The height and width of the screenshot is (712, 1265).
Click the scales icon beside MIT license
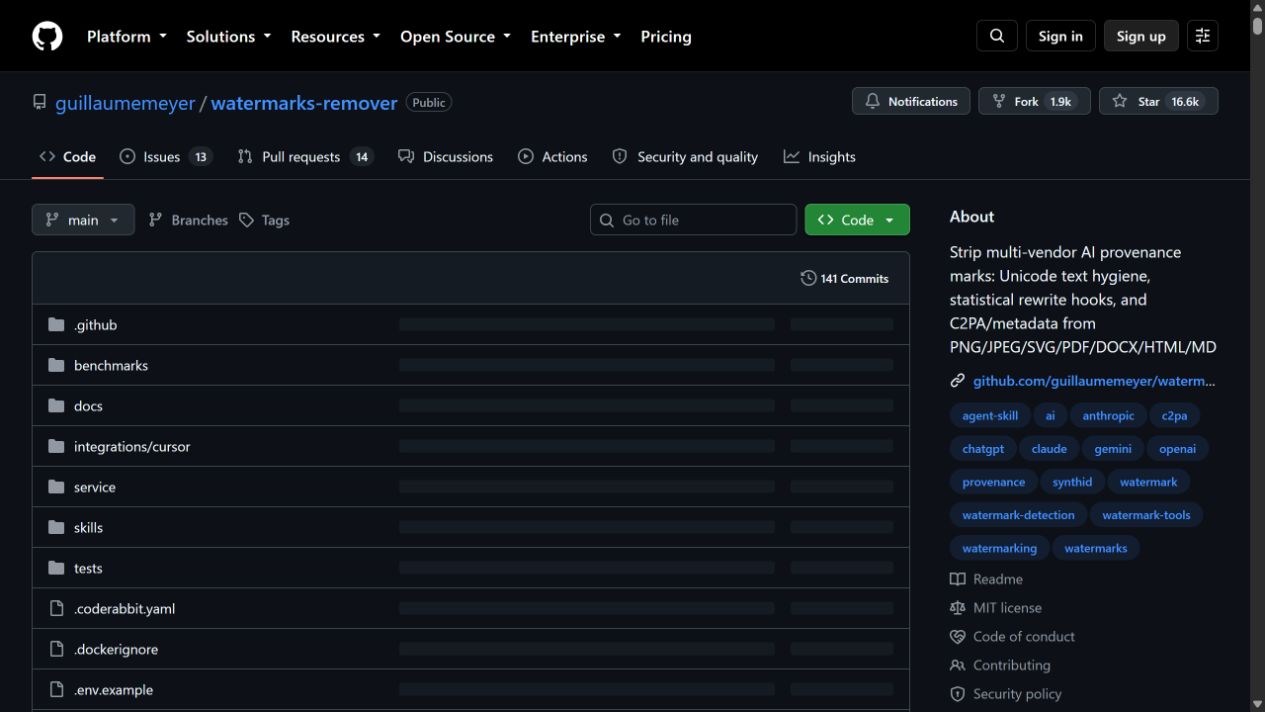point(958,608)
